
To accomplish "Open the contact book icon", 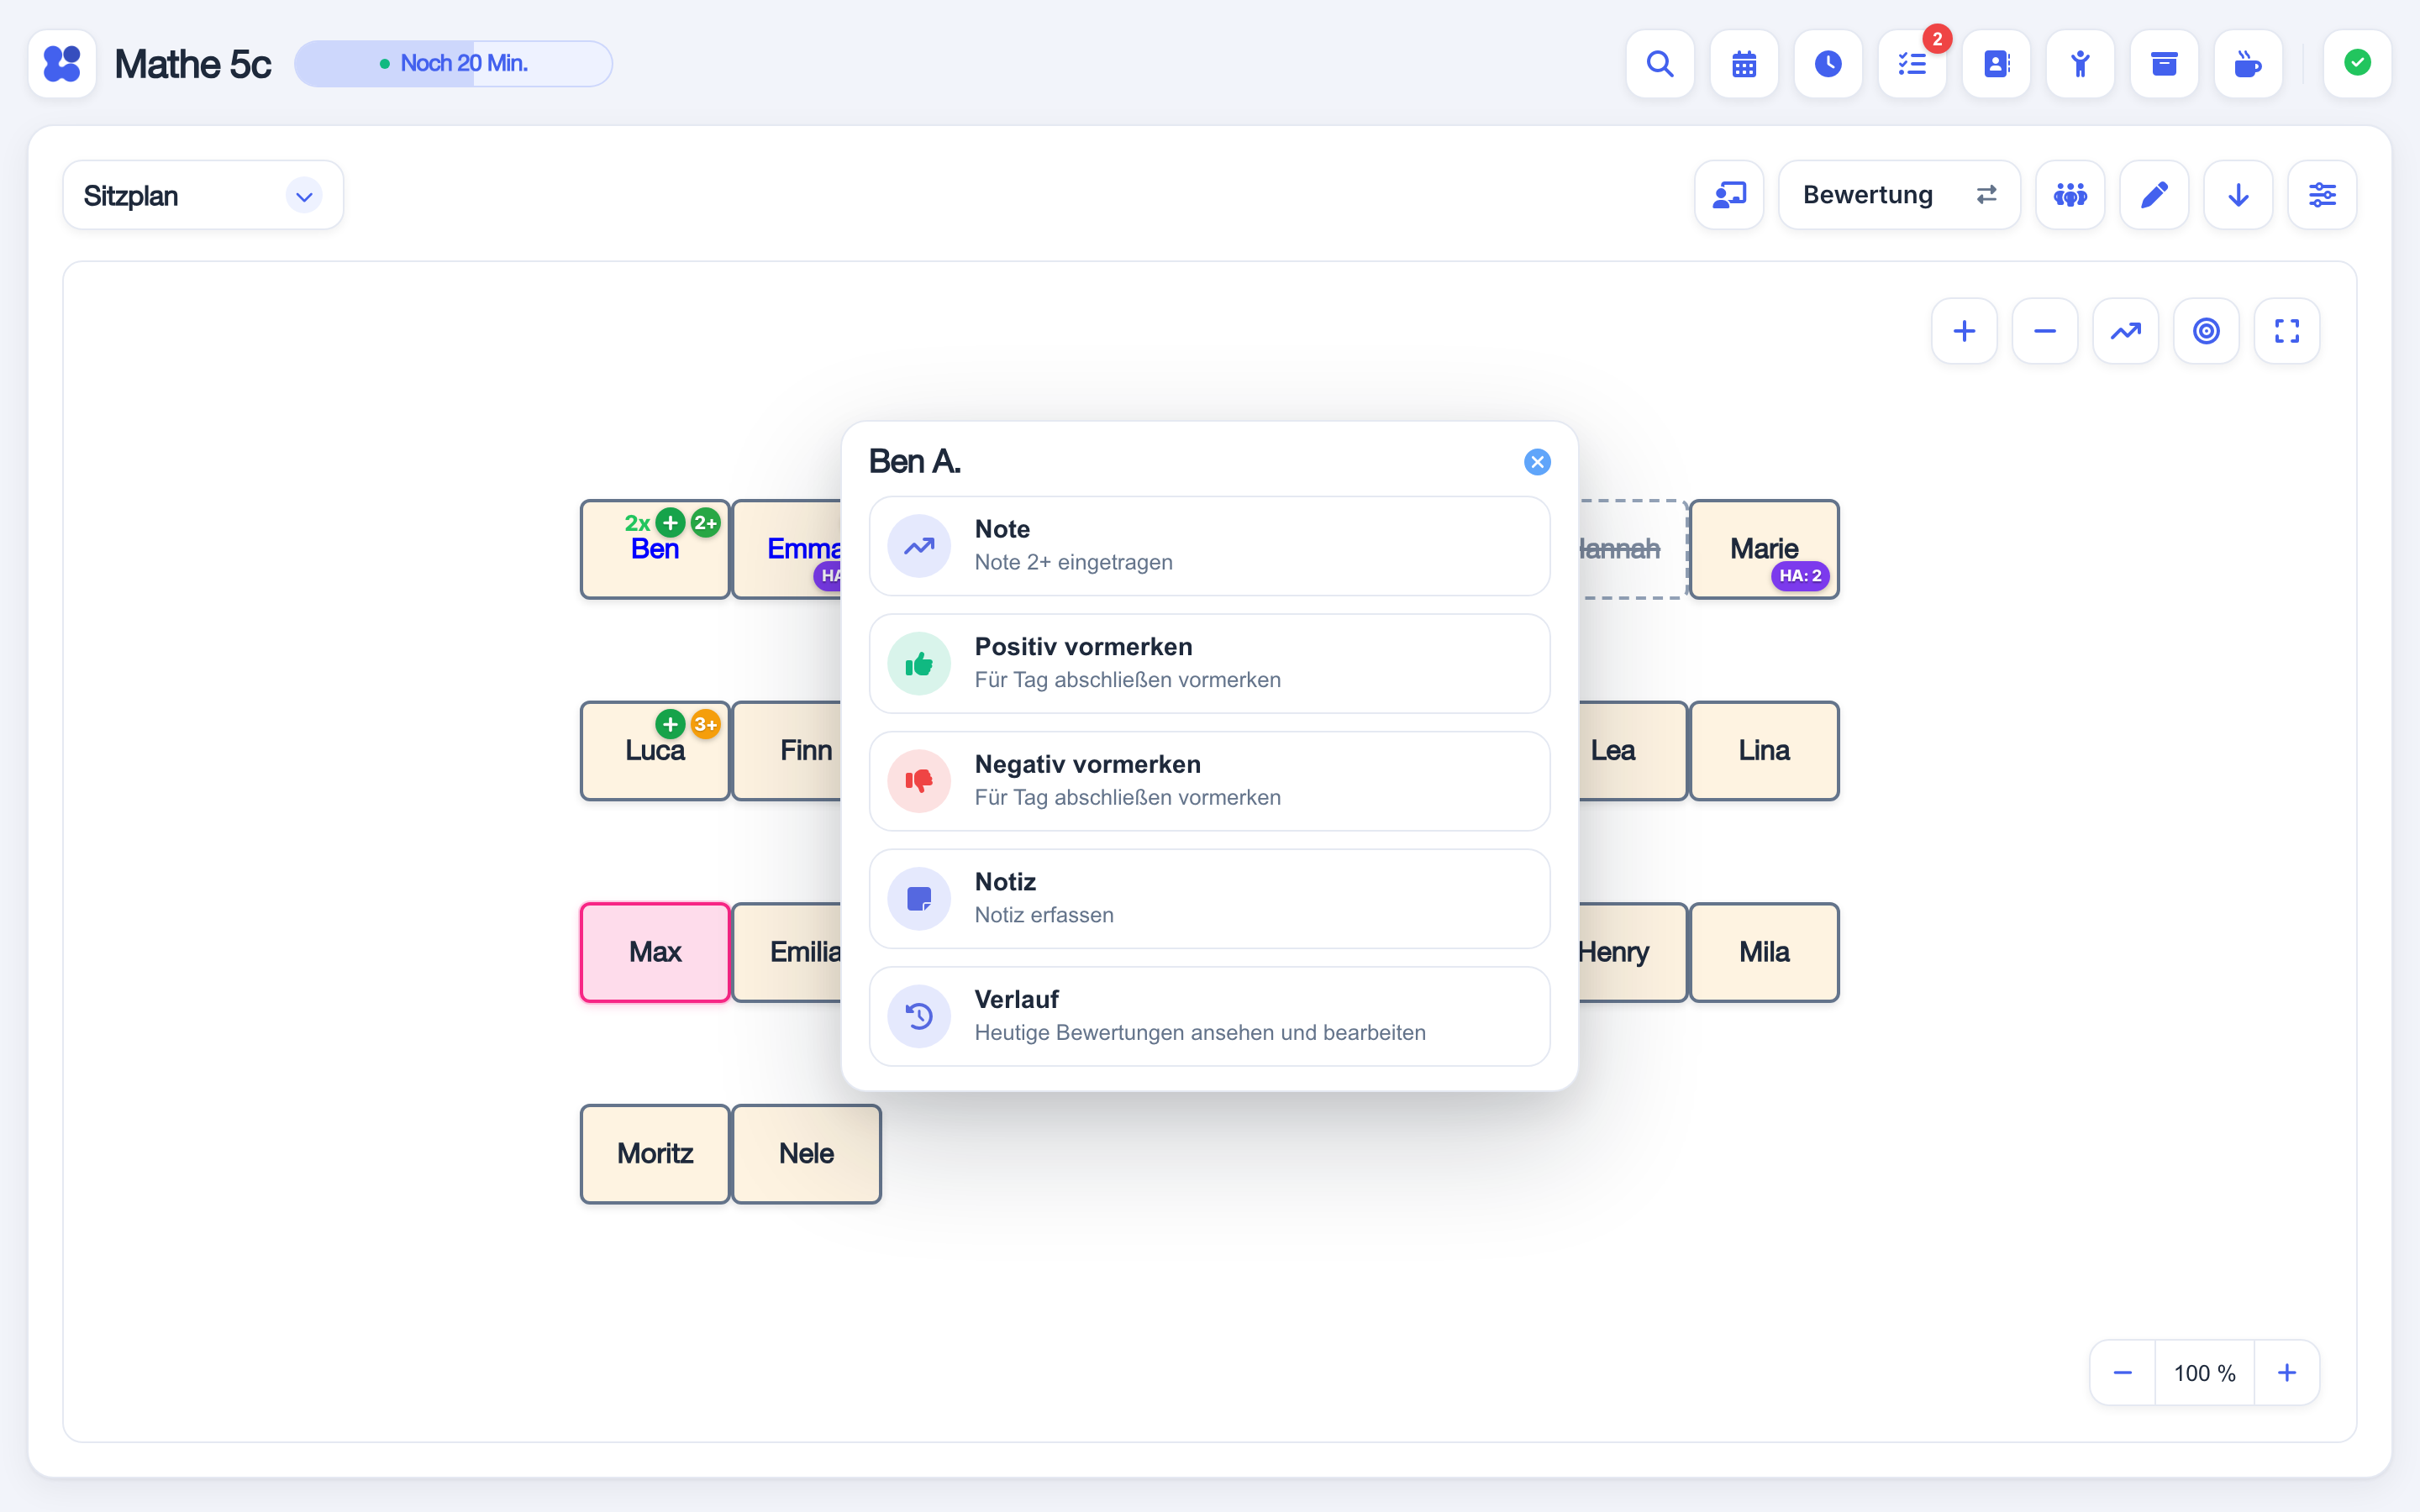I will pyautogui.click(x=1996, y=64).
